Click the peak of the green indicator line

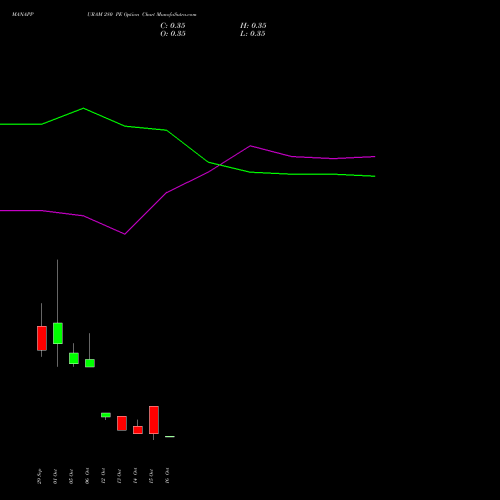[83, 108]
